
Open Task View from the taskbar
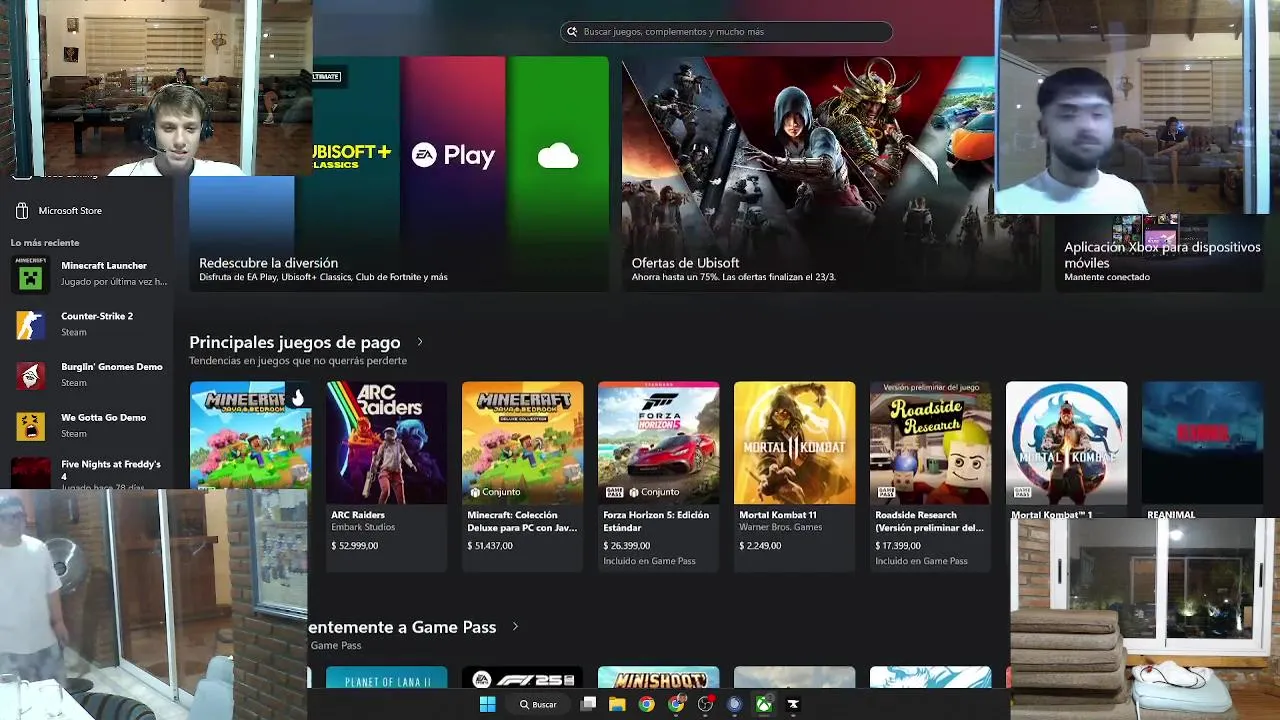coord(588,704)
